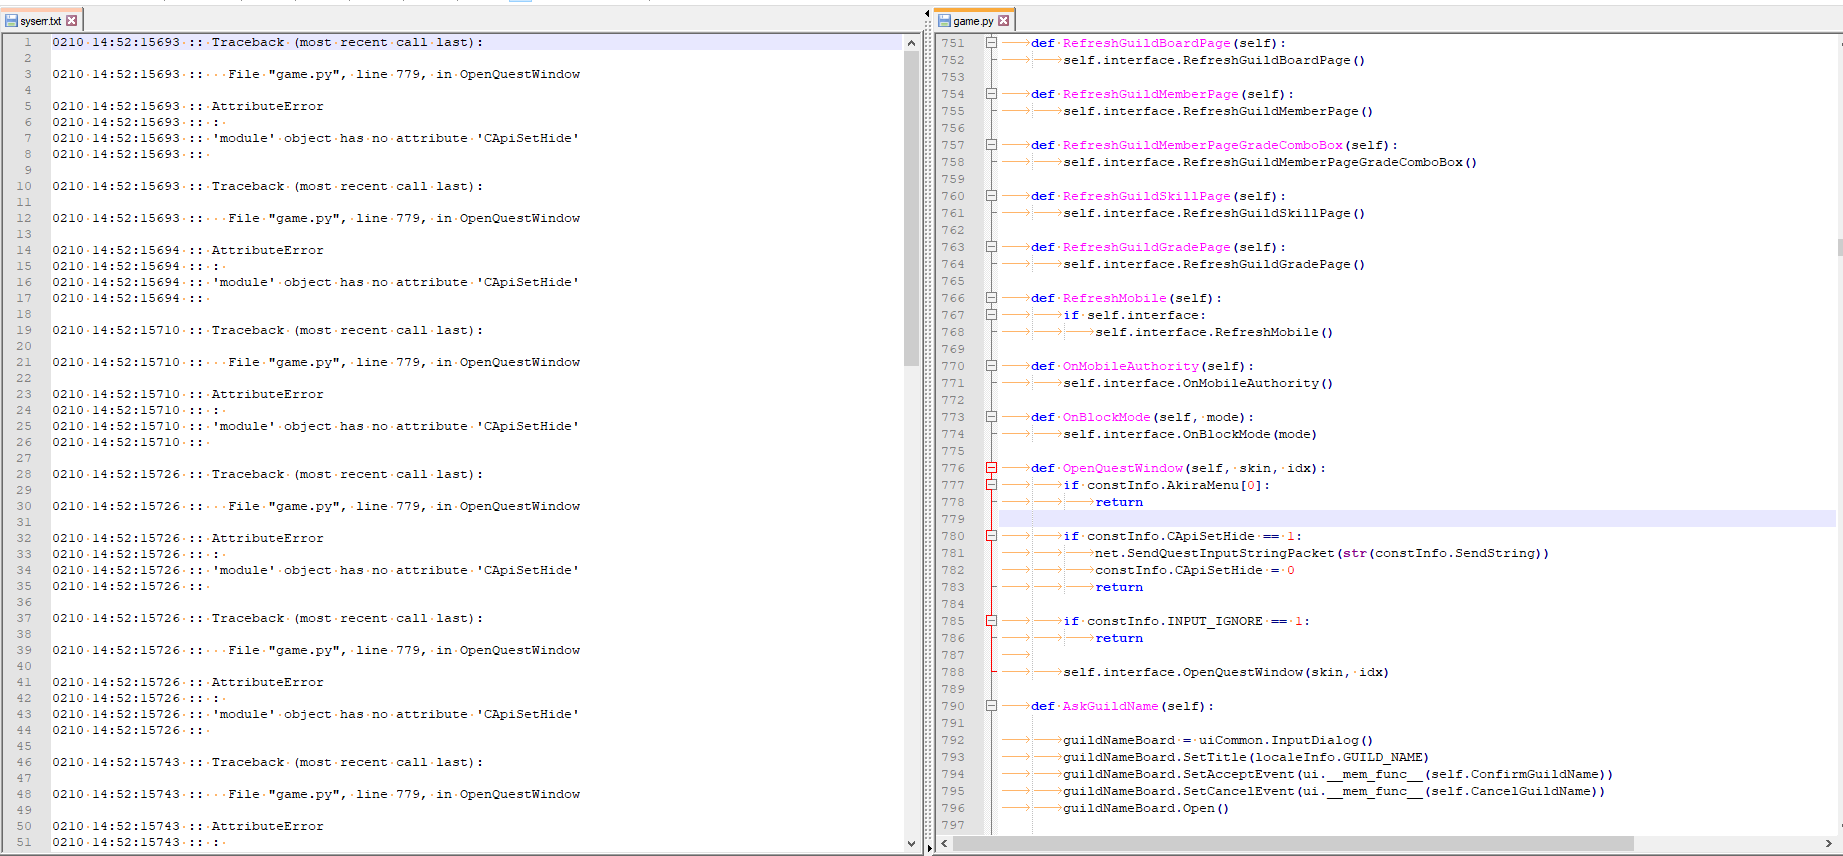1843x856 pixels.
Task: Click the save-state icon on game.py tab
Action: click(944, 20)
